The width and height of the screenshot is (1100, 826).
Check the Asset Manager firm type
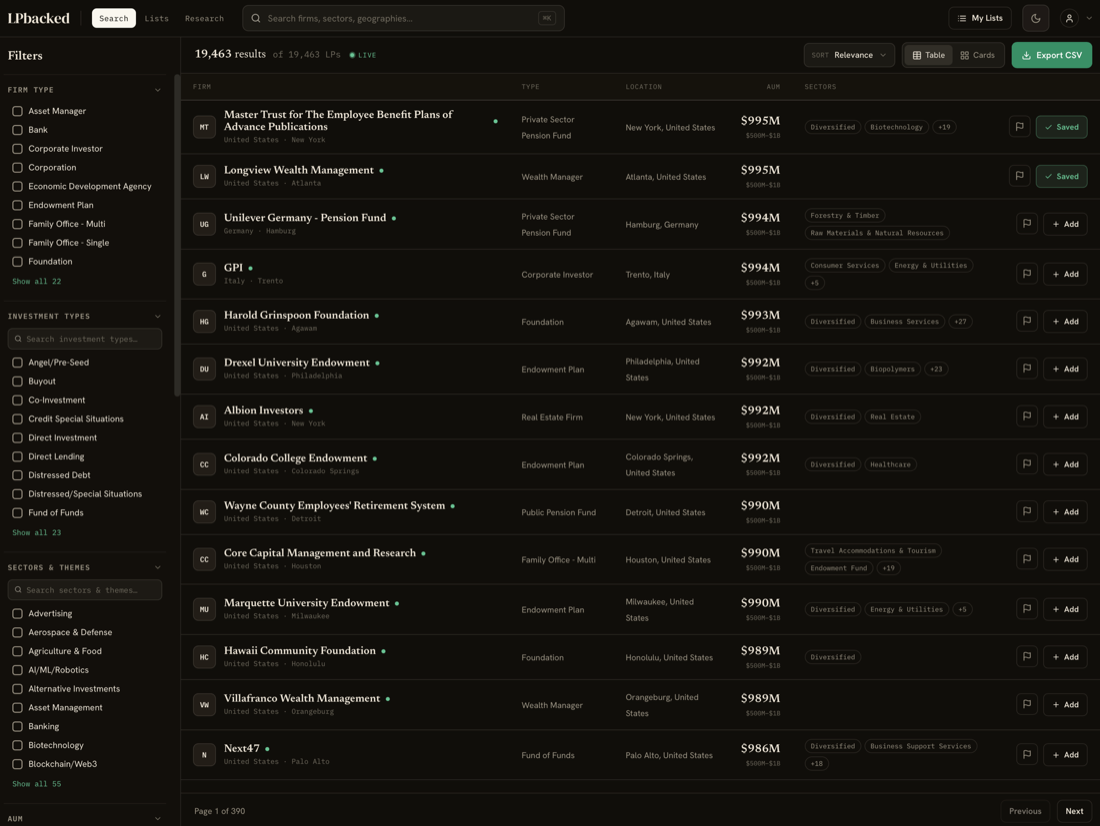pos(18,111)
